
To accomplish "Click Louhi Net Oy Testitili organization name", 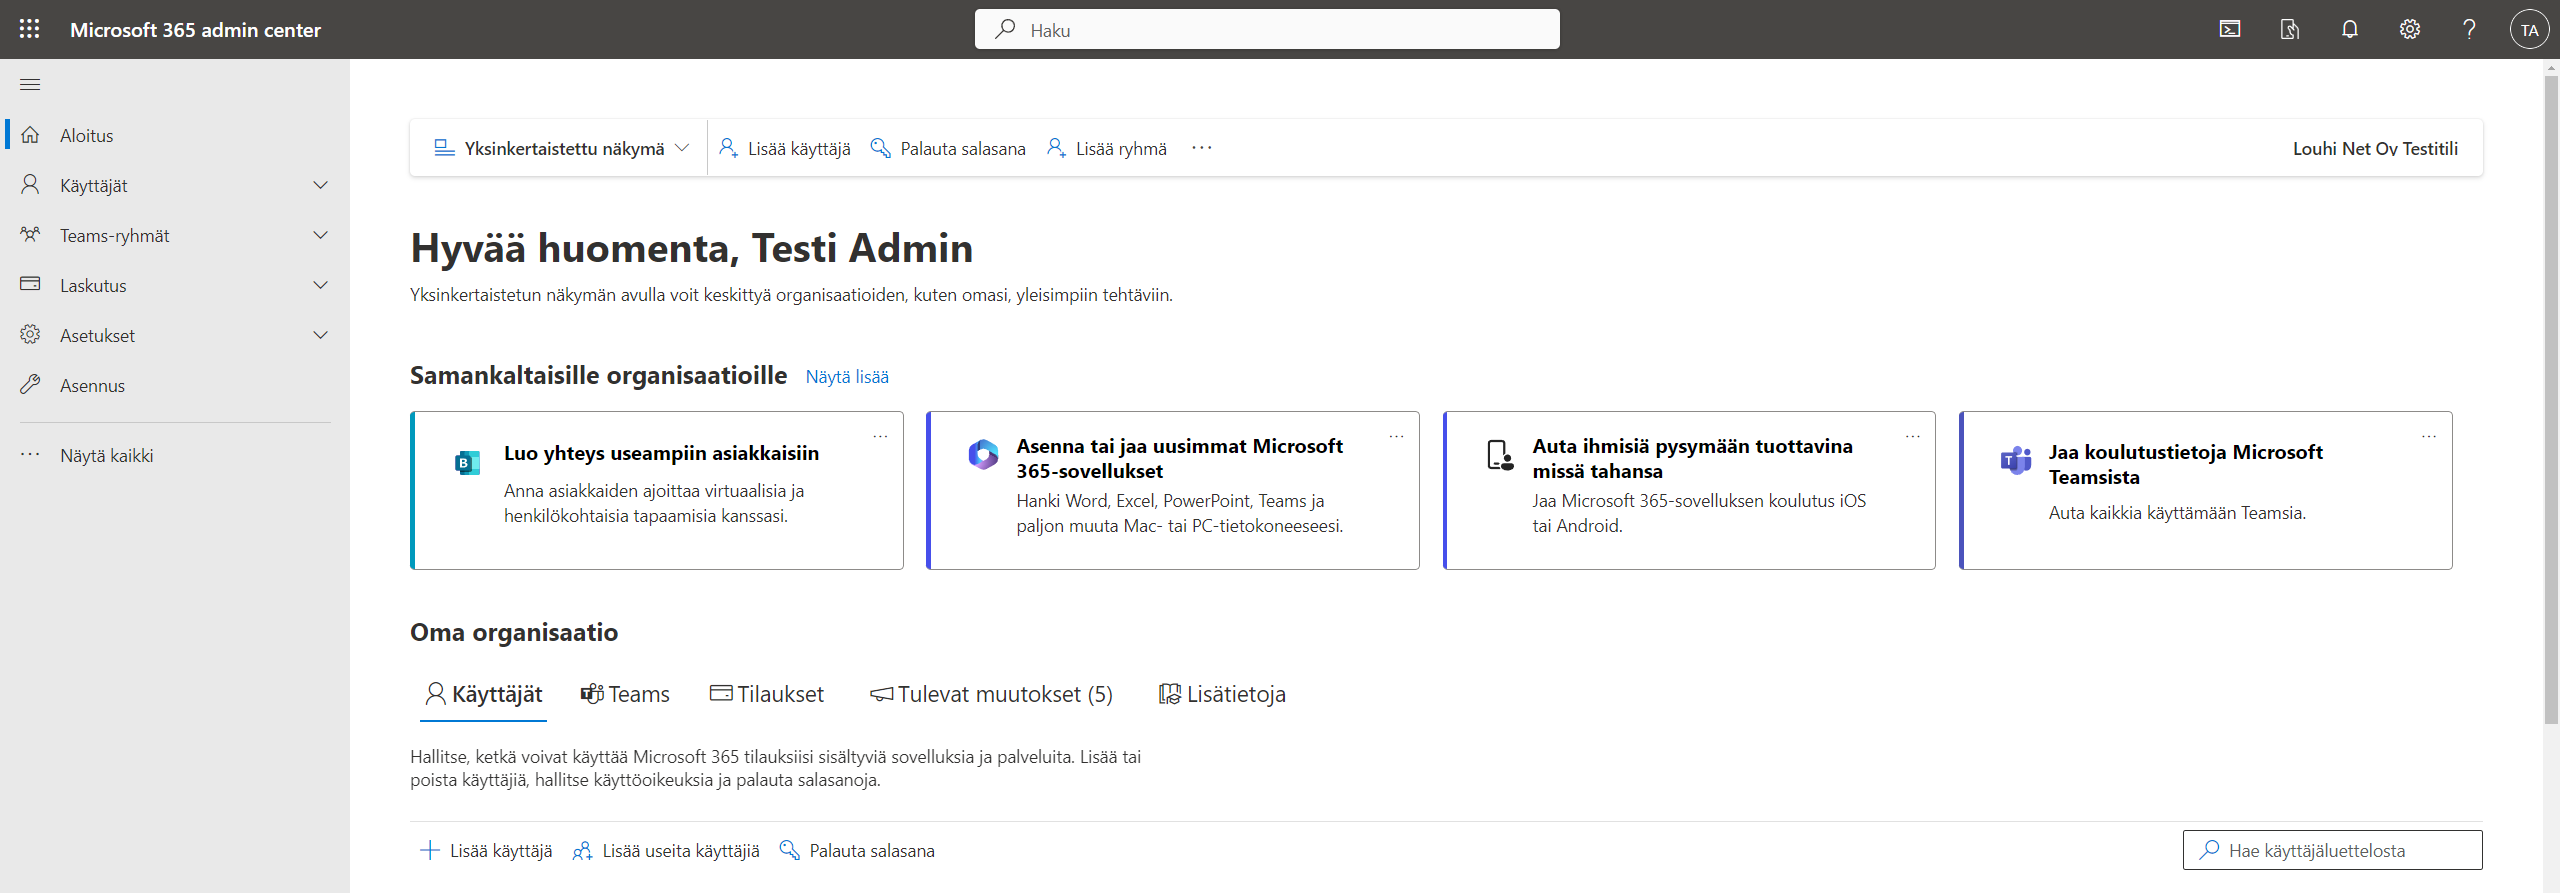I will [2375, 148].
